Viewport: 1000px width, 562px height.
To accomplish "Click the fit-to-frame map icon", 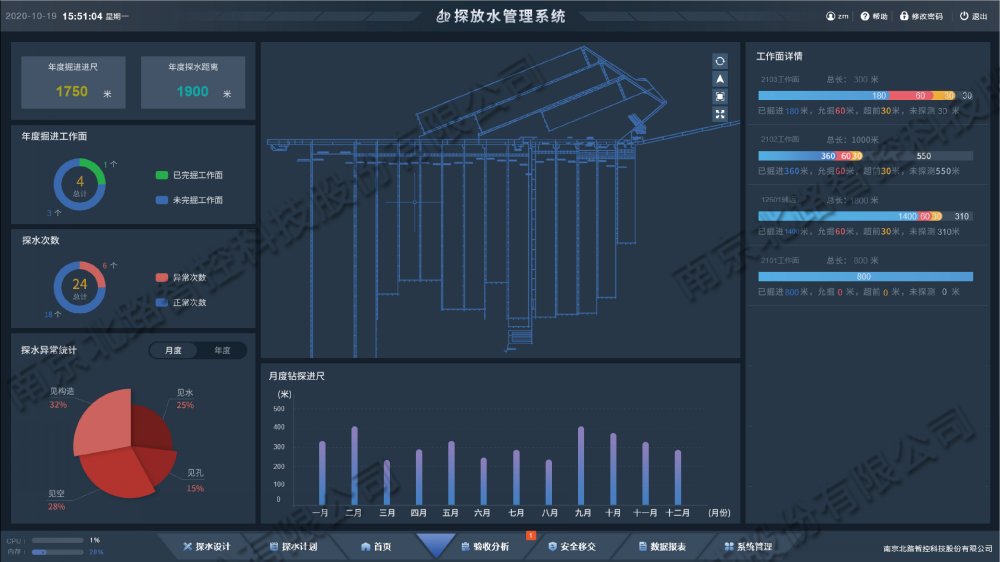I will click(720, 97).
